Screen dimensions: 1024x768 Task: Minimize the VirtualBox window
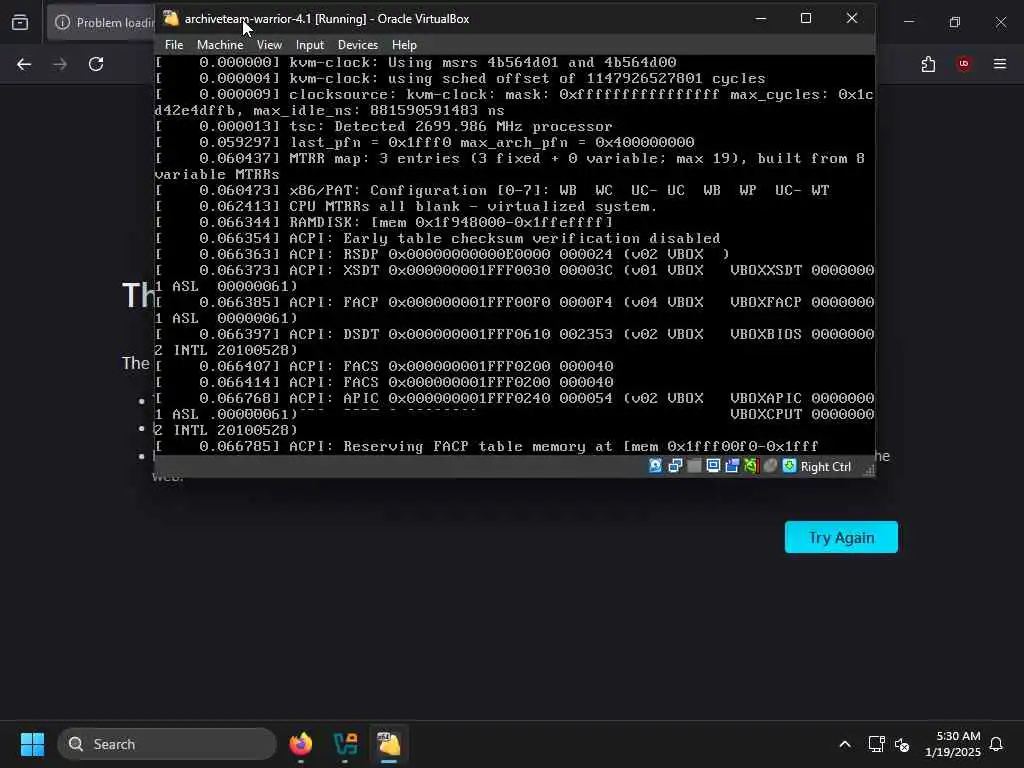[x=761, y=18]
